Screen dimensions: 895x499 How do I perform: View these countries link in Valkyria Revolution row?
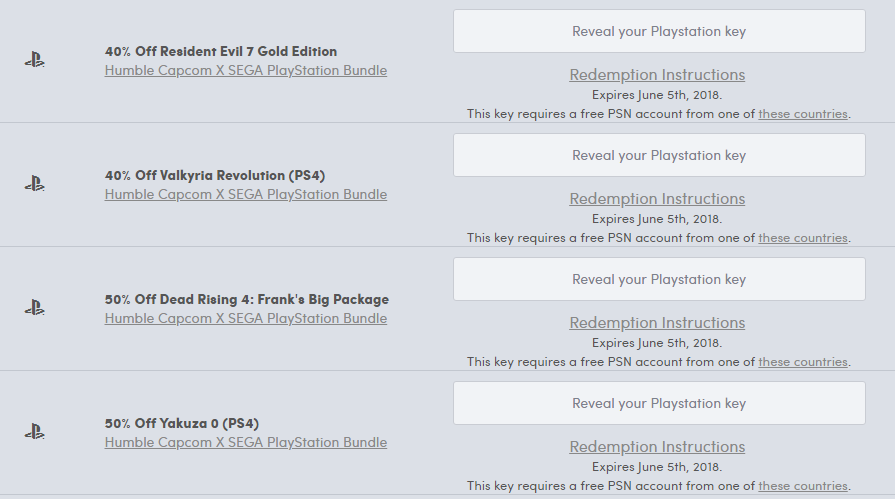[803, 238]
